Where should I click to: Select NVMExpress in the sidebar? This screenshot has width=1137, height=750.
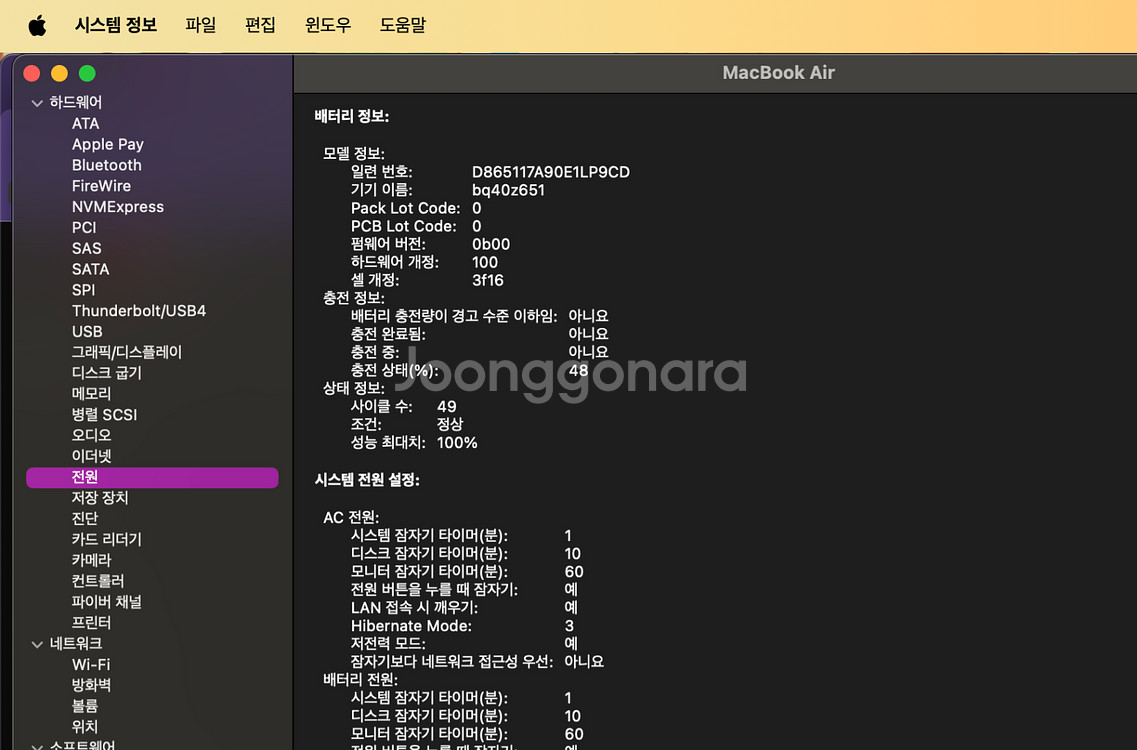point(117,207)
